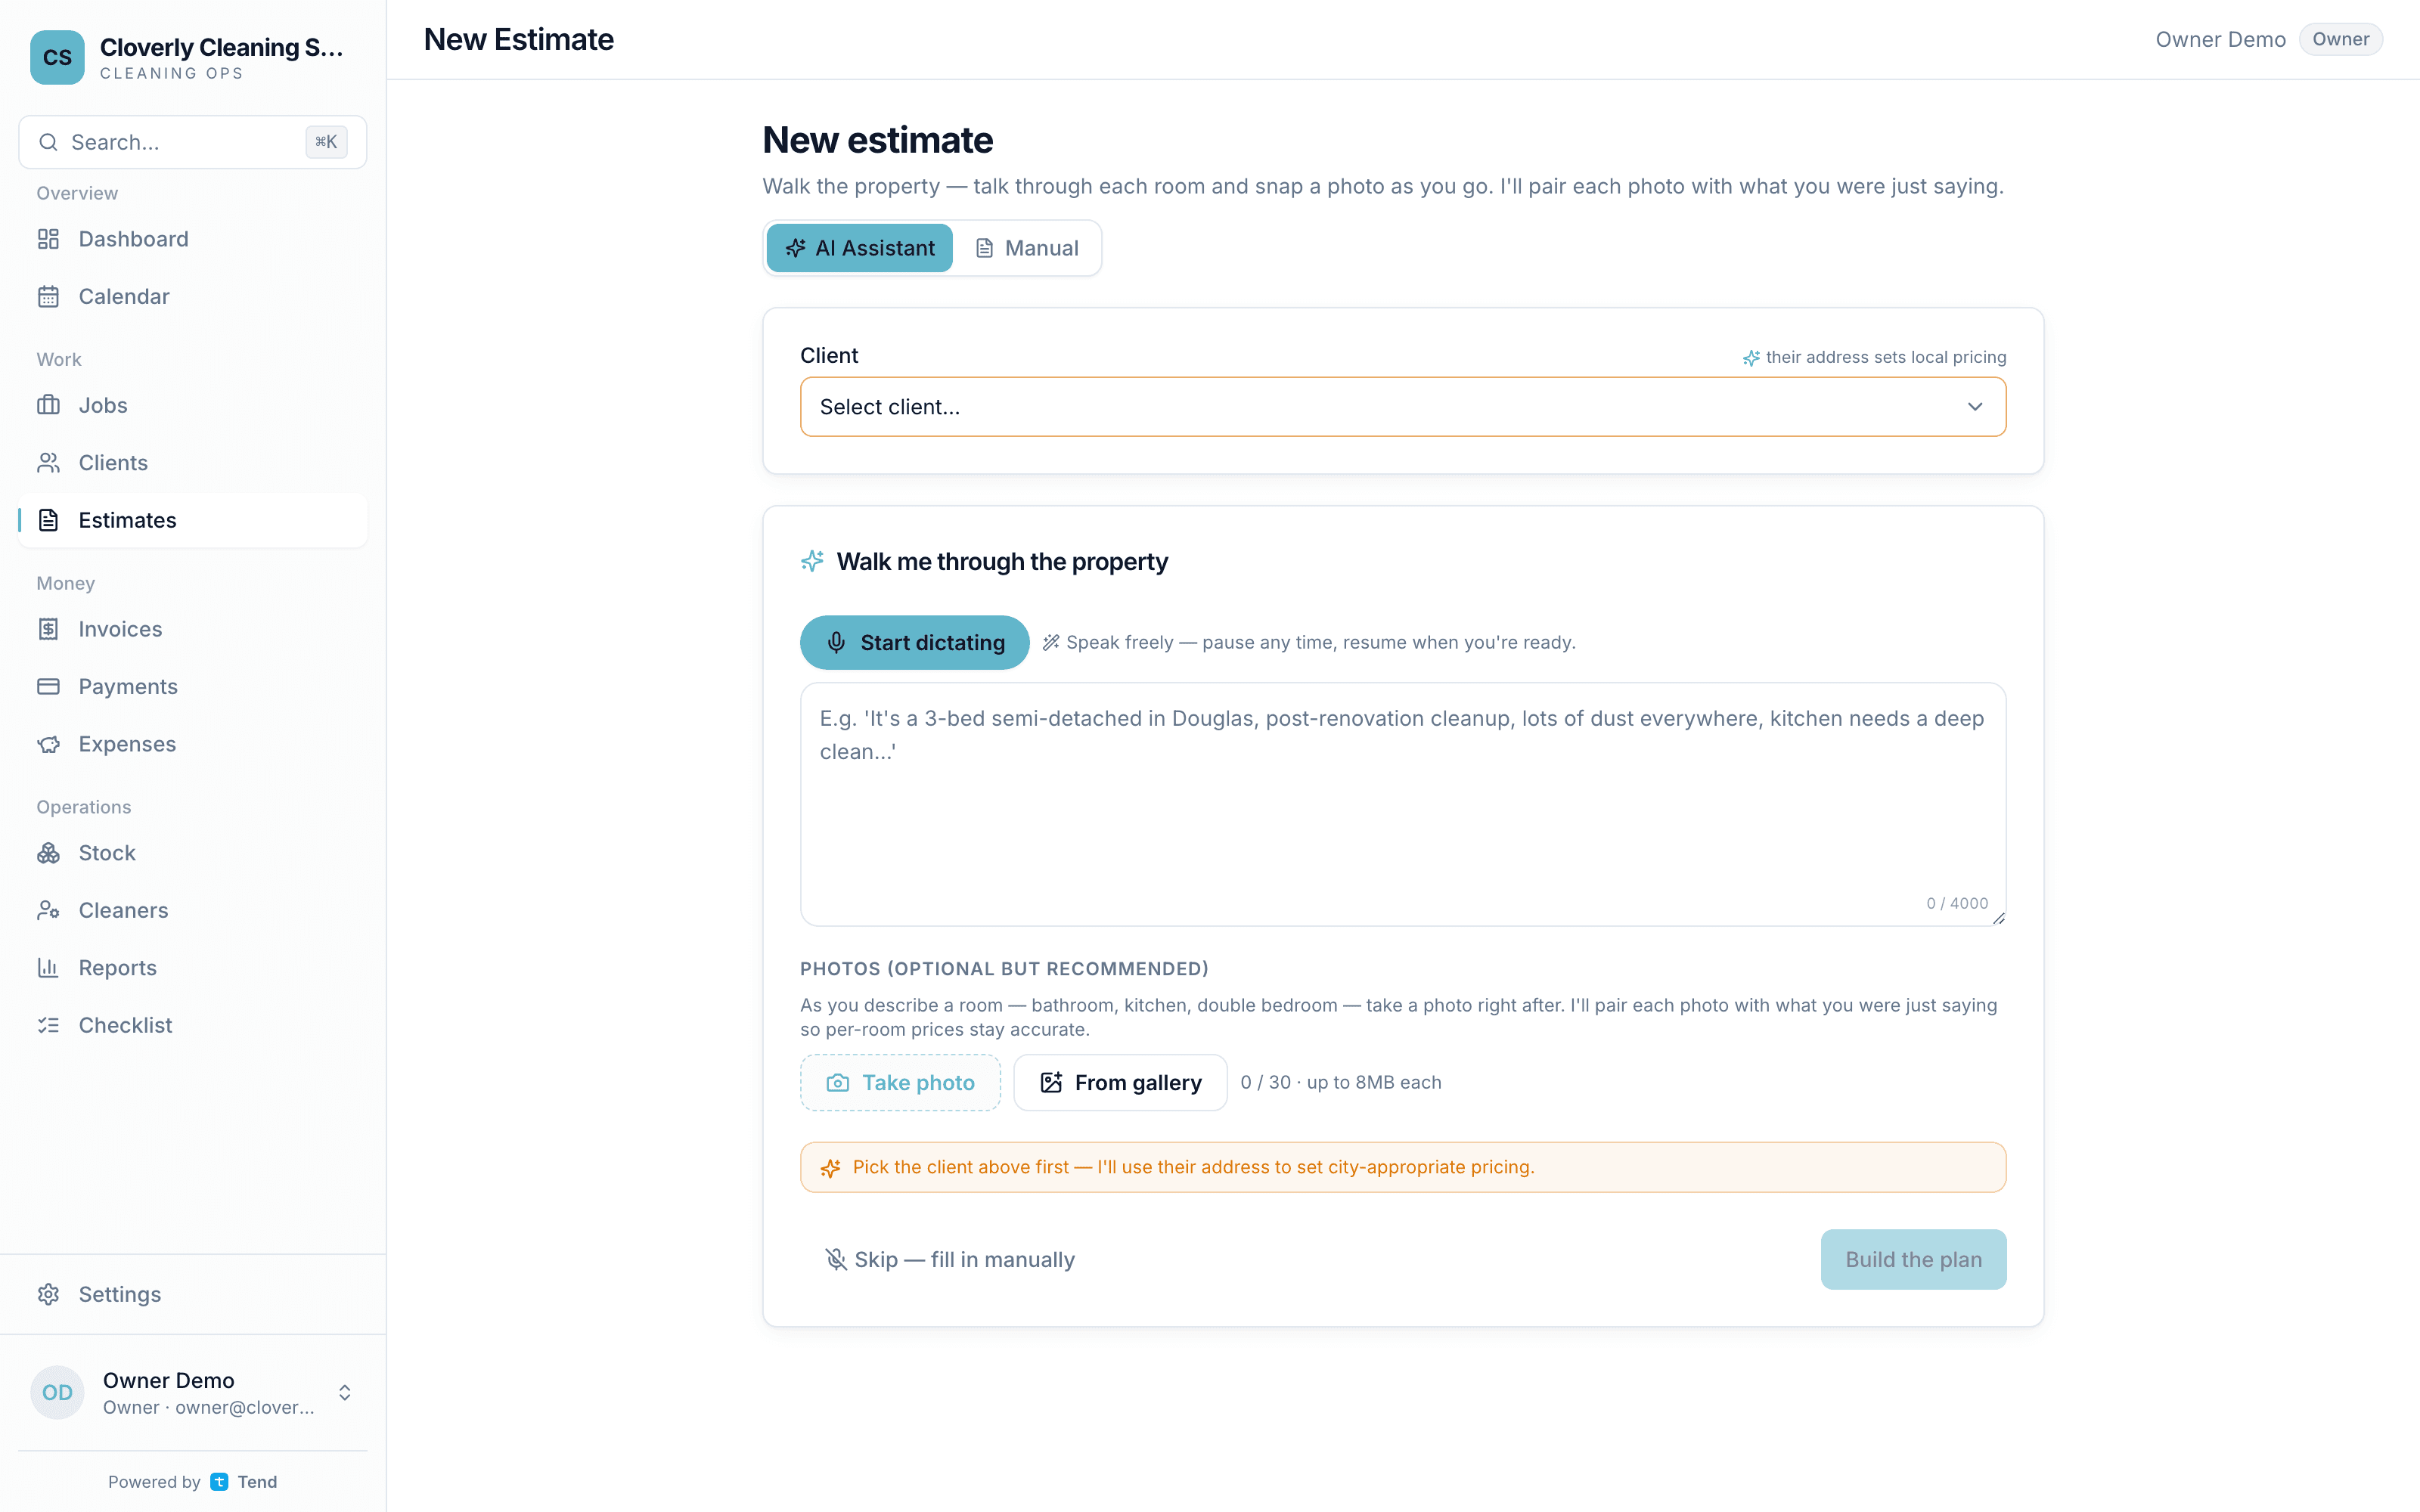Open Settings from sidebar

pos(193,1294)
